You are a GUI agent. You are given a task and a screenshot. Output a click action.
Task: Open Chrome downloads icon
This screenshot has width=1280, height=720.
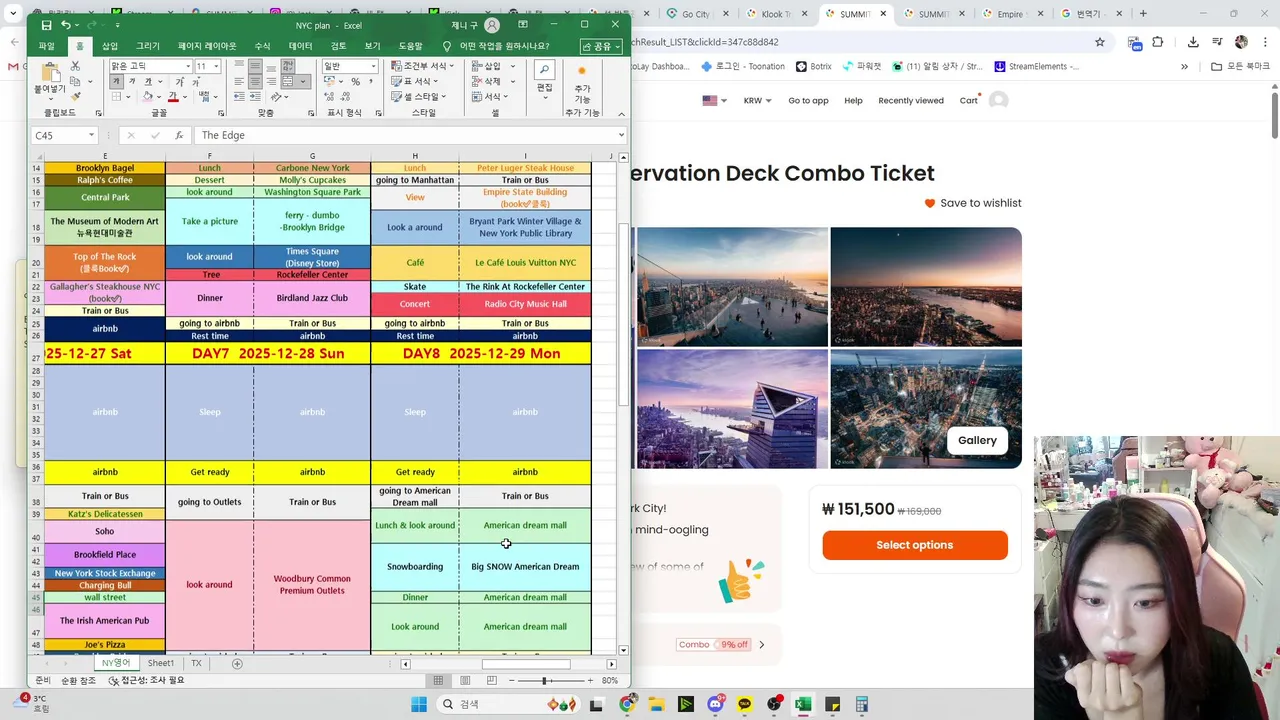pyautogui.click(x=1193, y=42)
